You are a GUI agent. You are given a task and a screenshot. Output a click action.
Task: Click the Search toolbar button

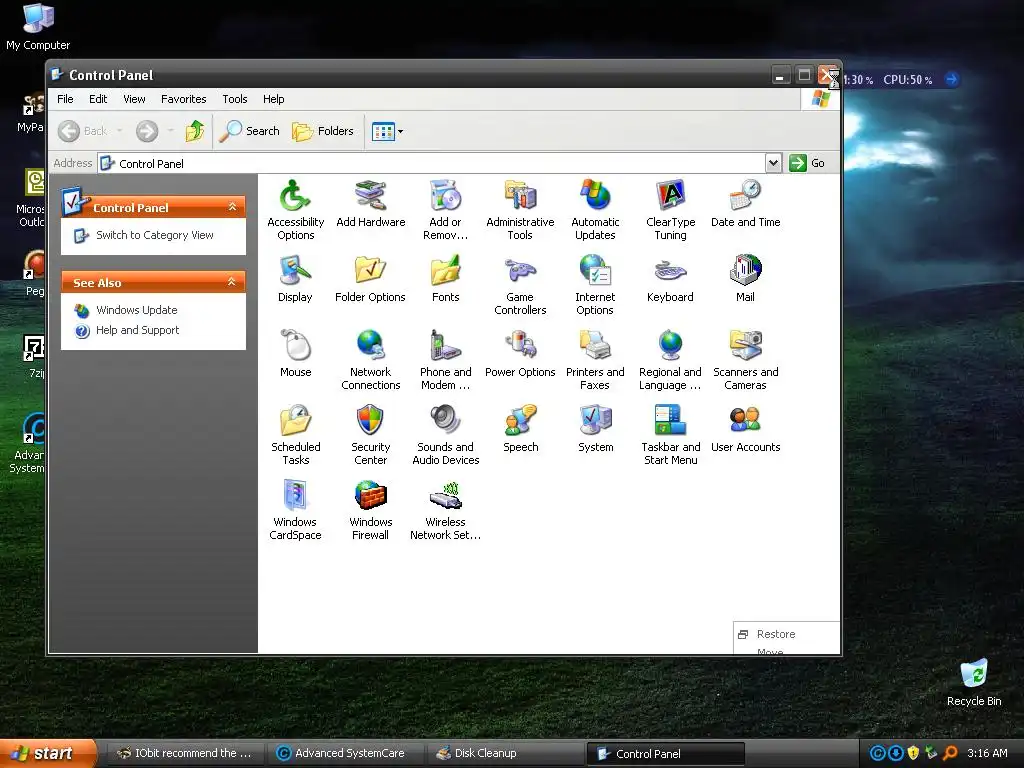(x=249, y=131)
